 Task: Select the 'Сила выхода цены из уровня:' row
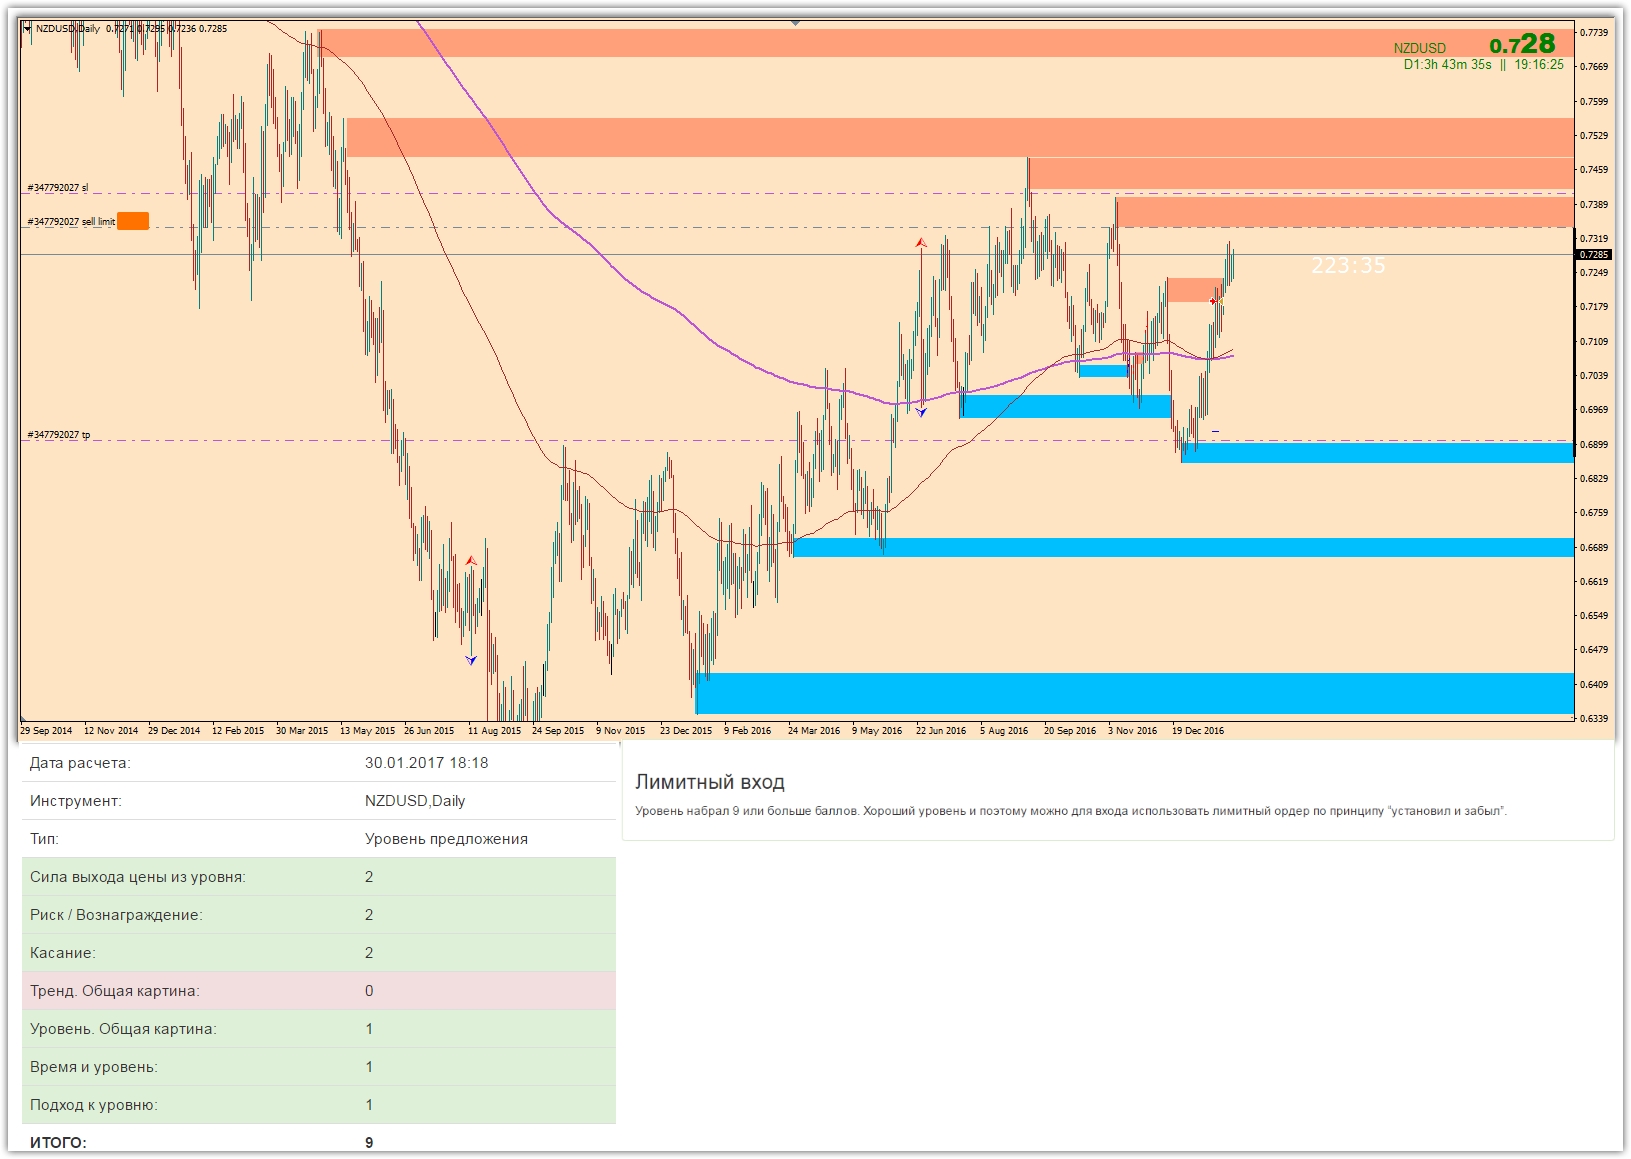pyautogui.click(x=319, y=877)
